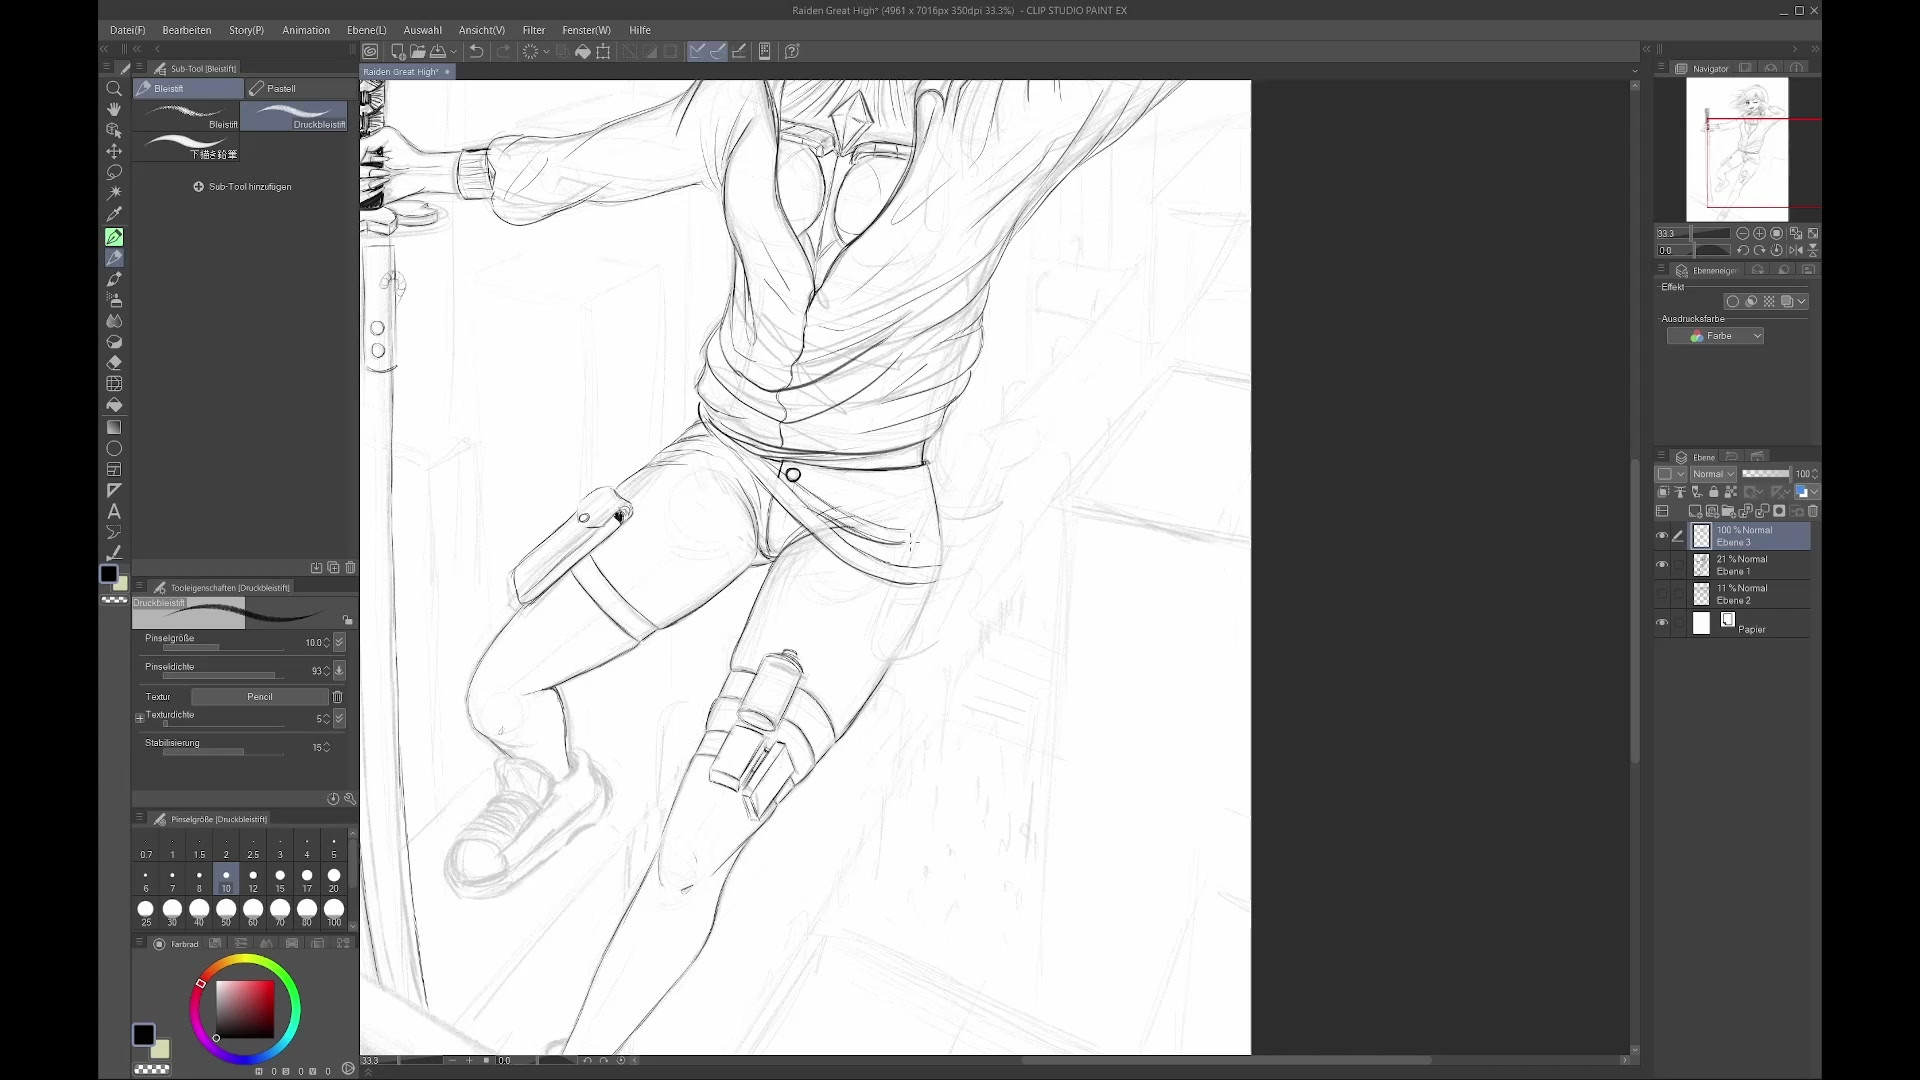Screen dimensions: 1920x1080
Task: Click the Fill icon in command bar
Action: pos(583,51)
